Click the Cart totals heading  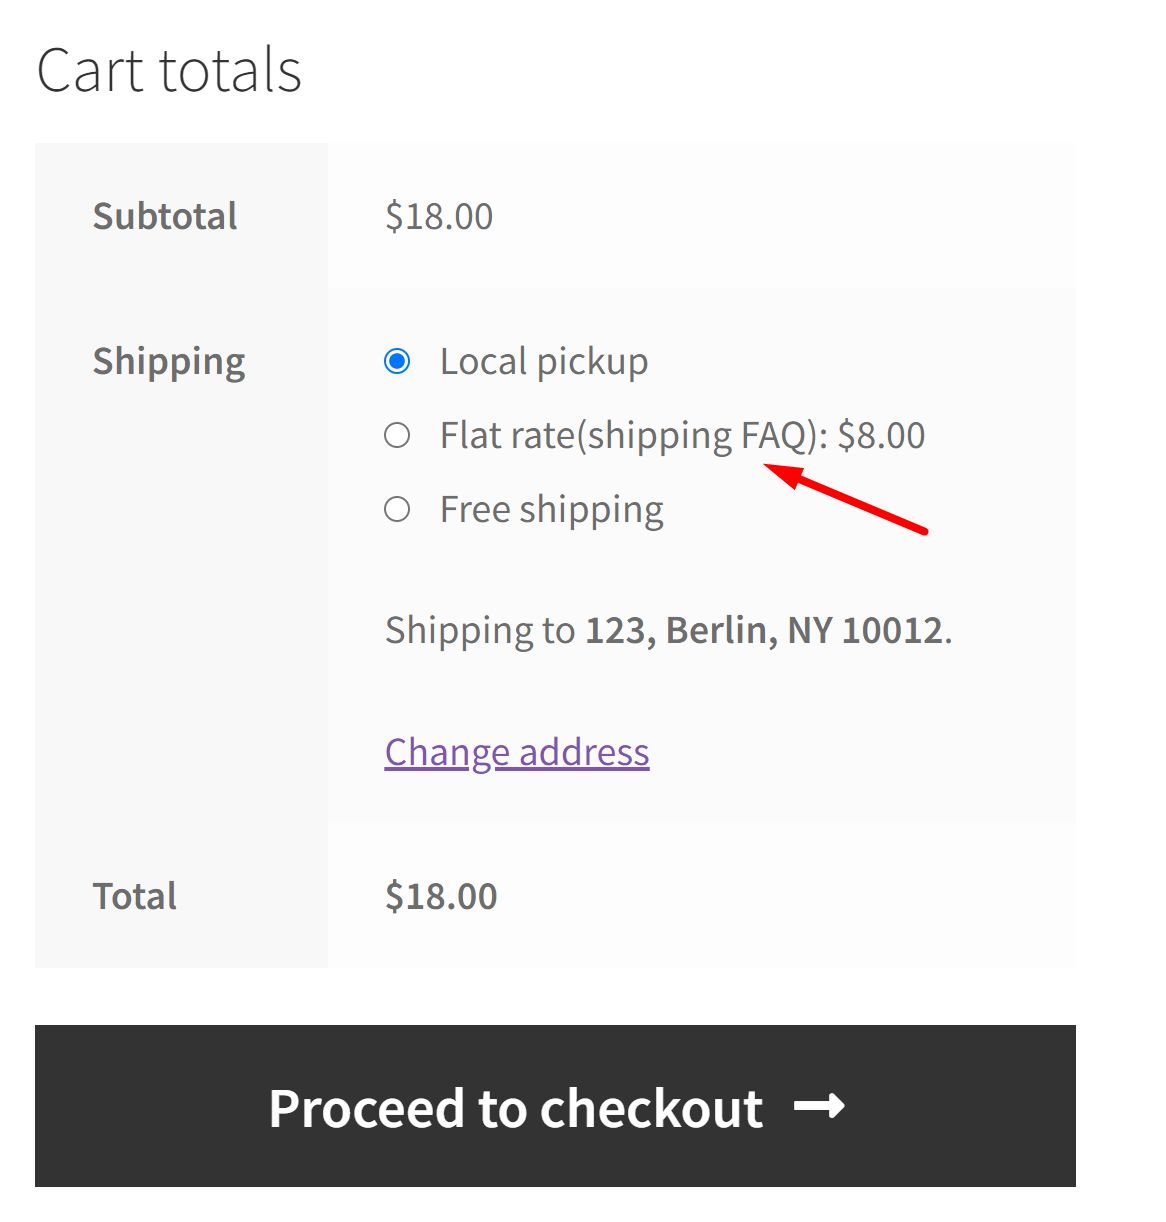pos(168,70)
